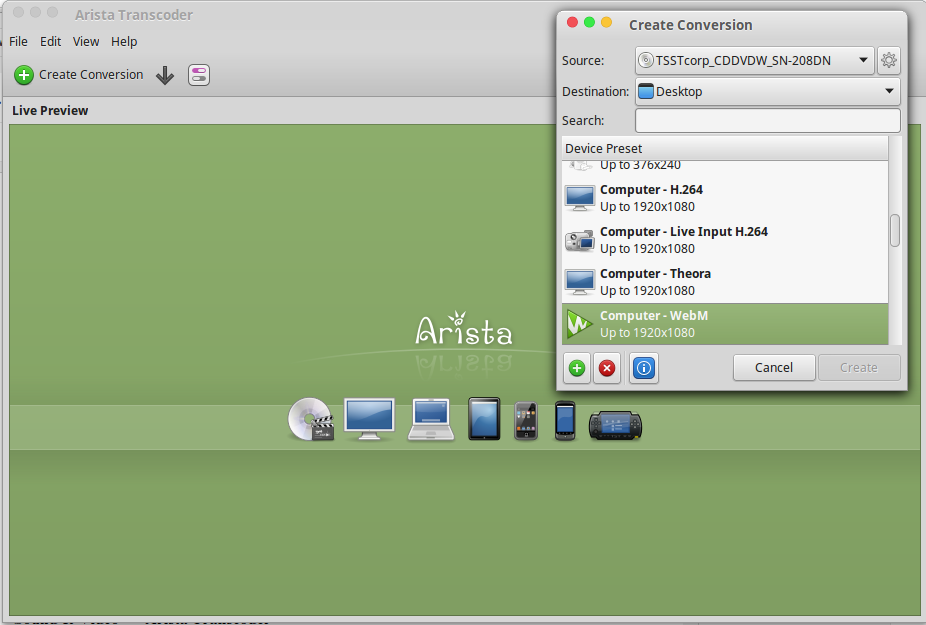Open the Destination dropdown set to Desktop
The height and width of the screenshot is (625, 926).
tap(767, 90)
